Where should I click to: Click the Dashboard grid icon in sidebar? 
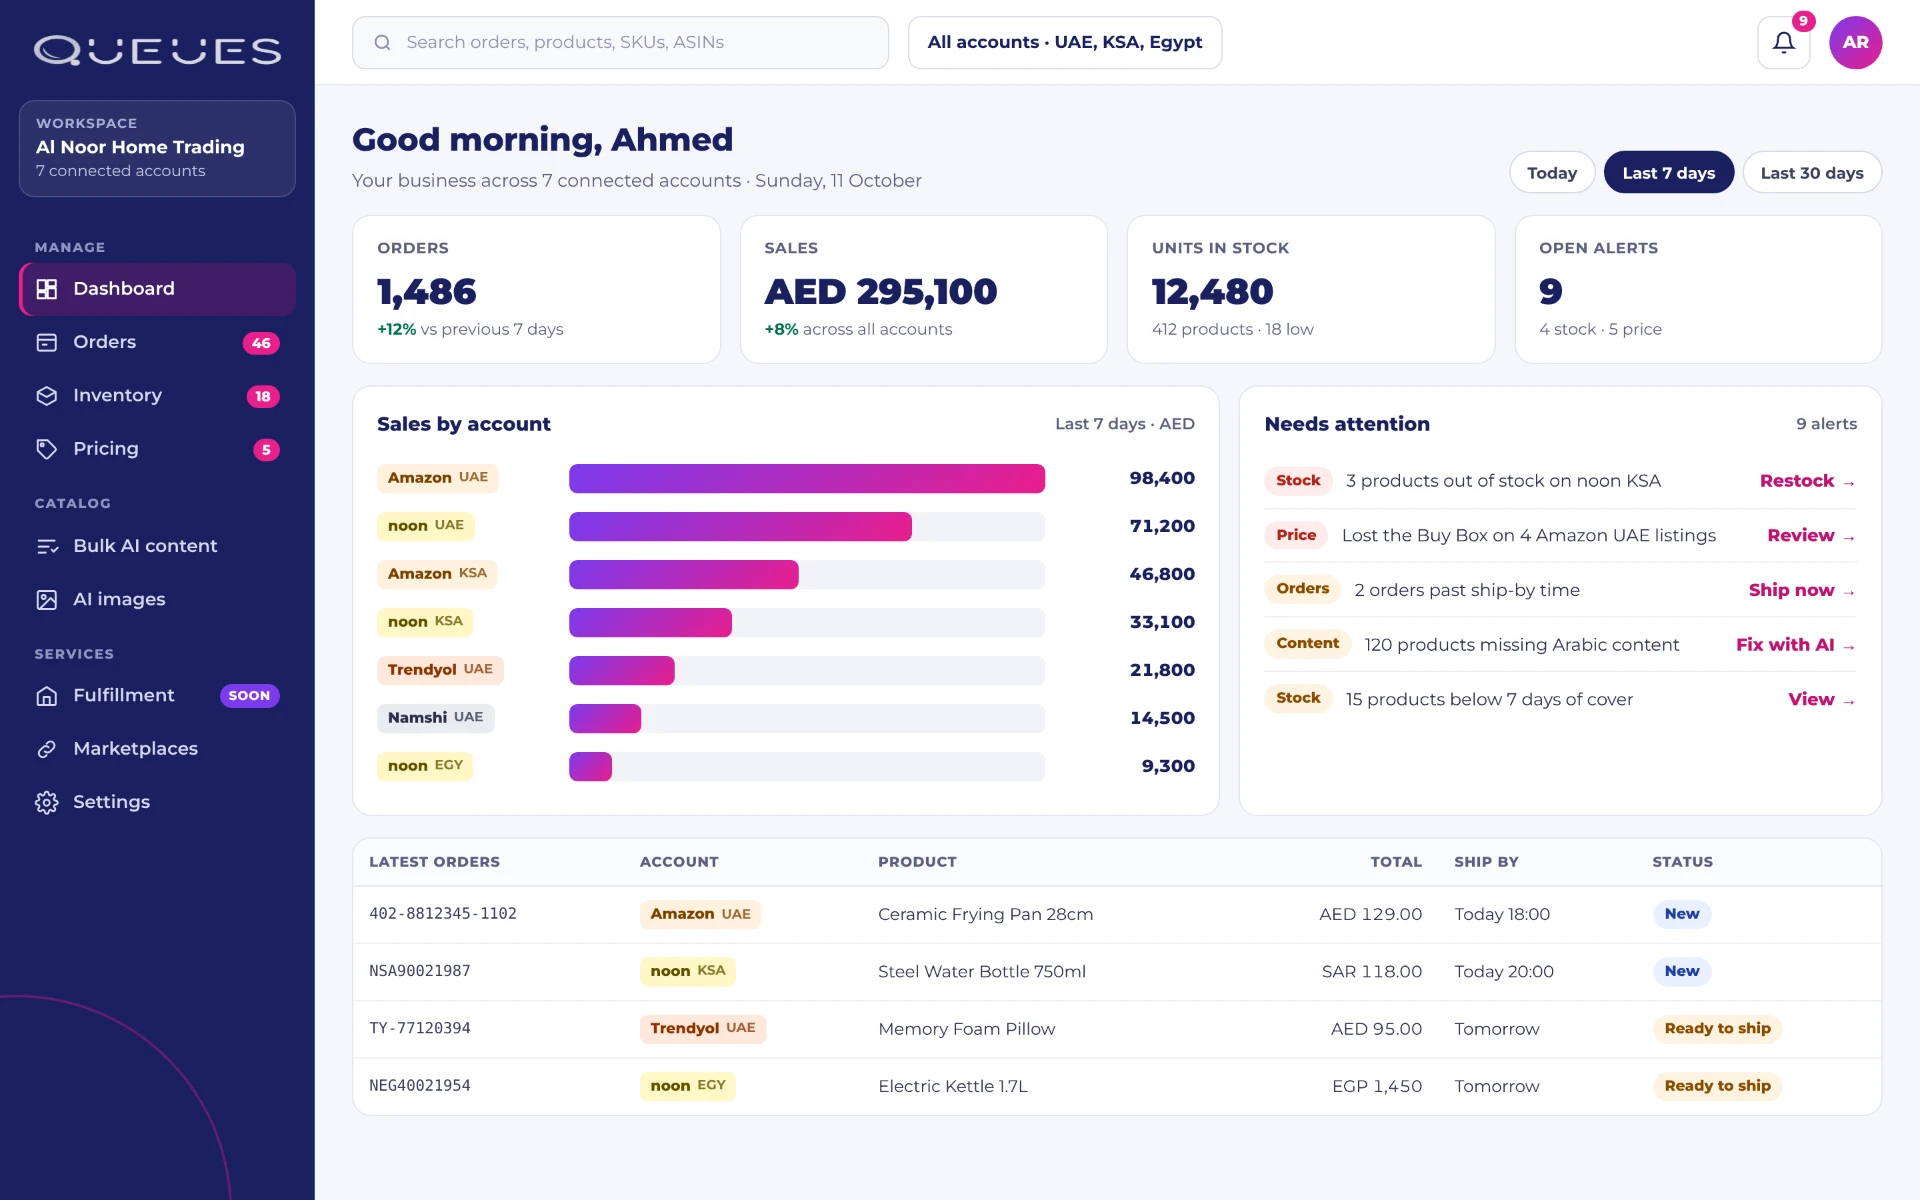click(x=47, y=289)
